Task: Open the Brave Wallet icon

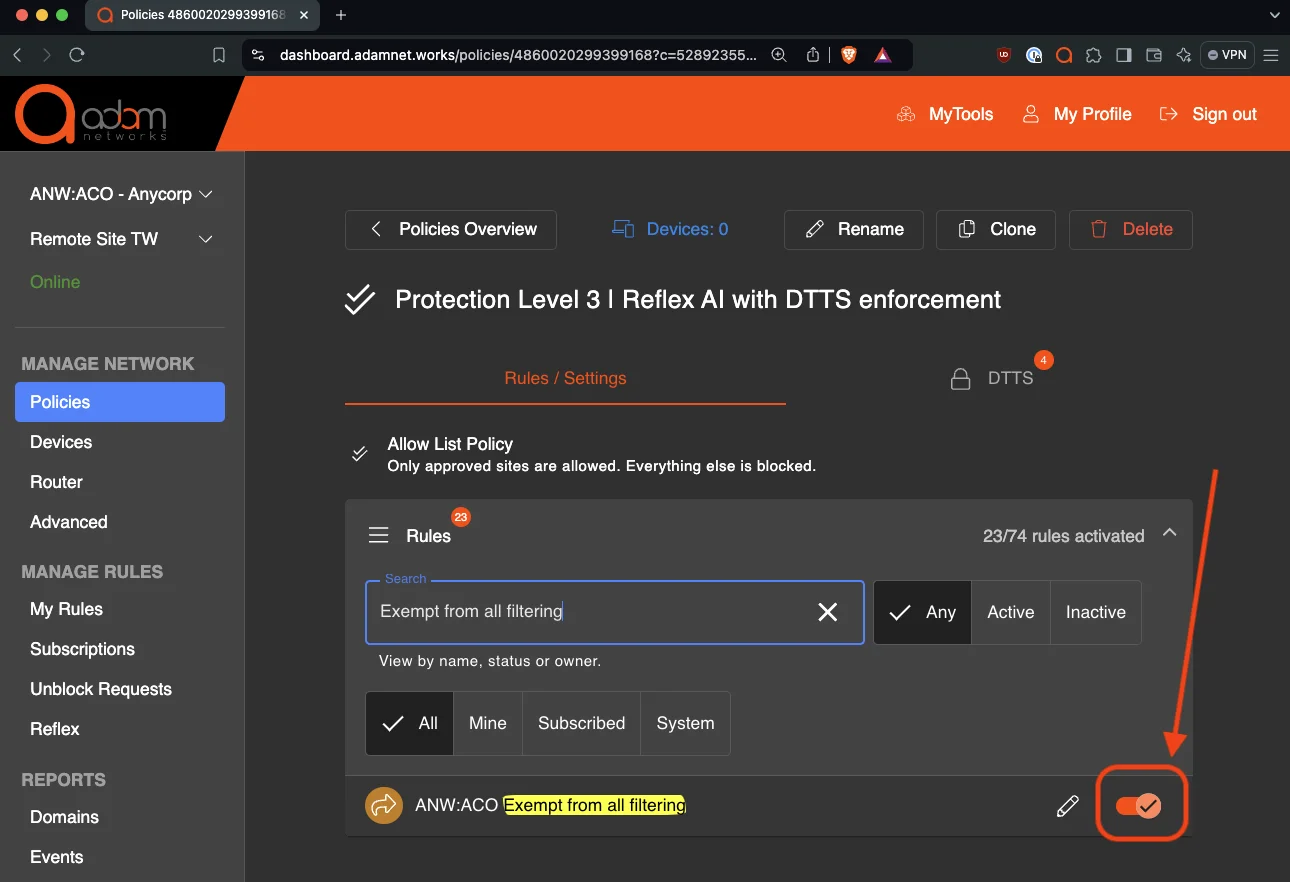Action: (x=1153, y=55)
